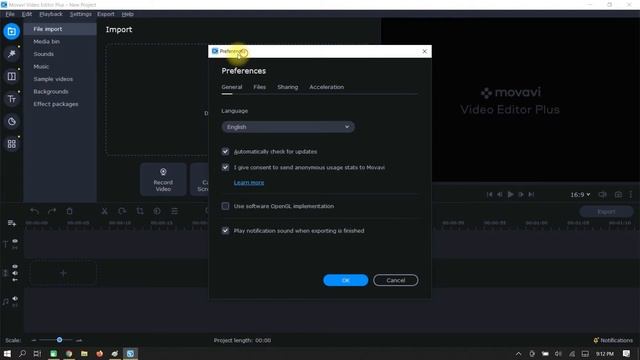Open the Transitions panel icon
The image size is (640, 360).
pos(11,76)
